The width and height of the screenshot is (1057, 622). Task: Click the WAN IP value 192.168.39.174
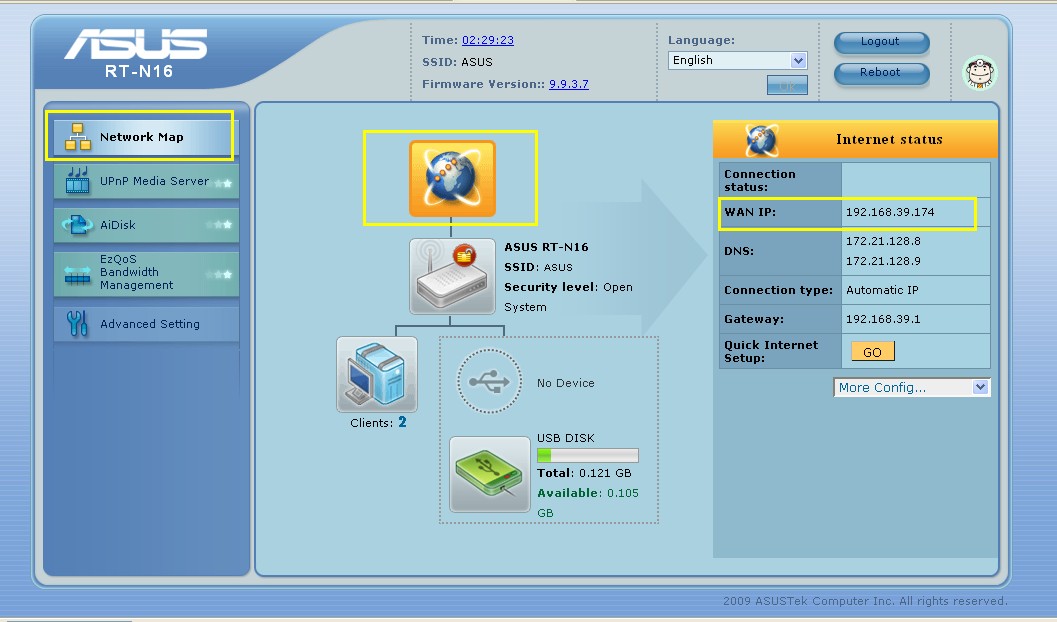click(890, 212)
